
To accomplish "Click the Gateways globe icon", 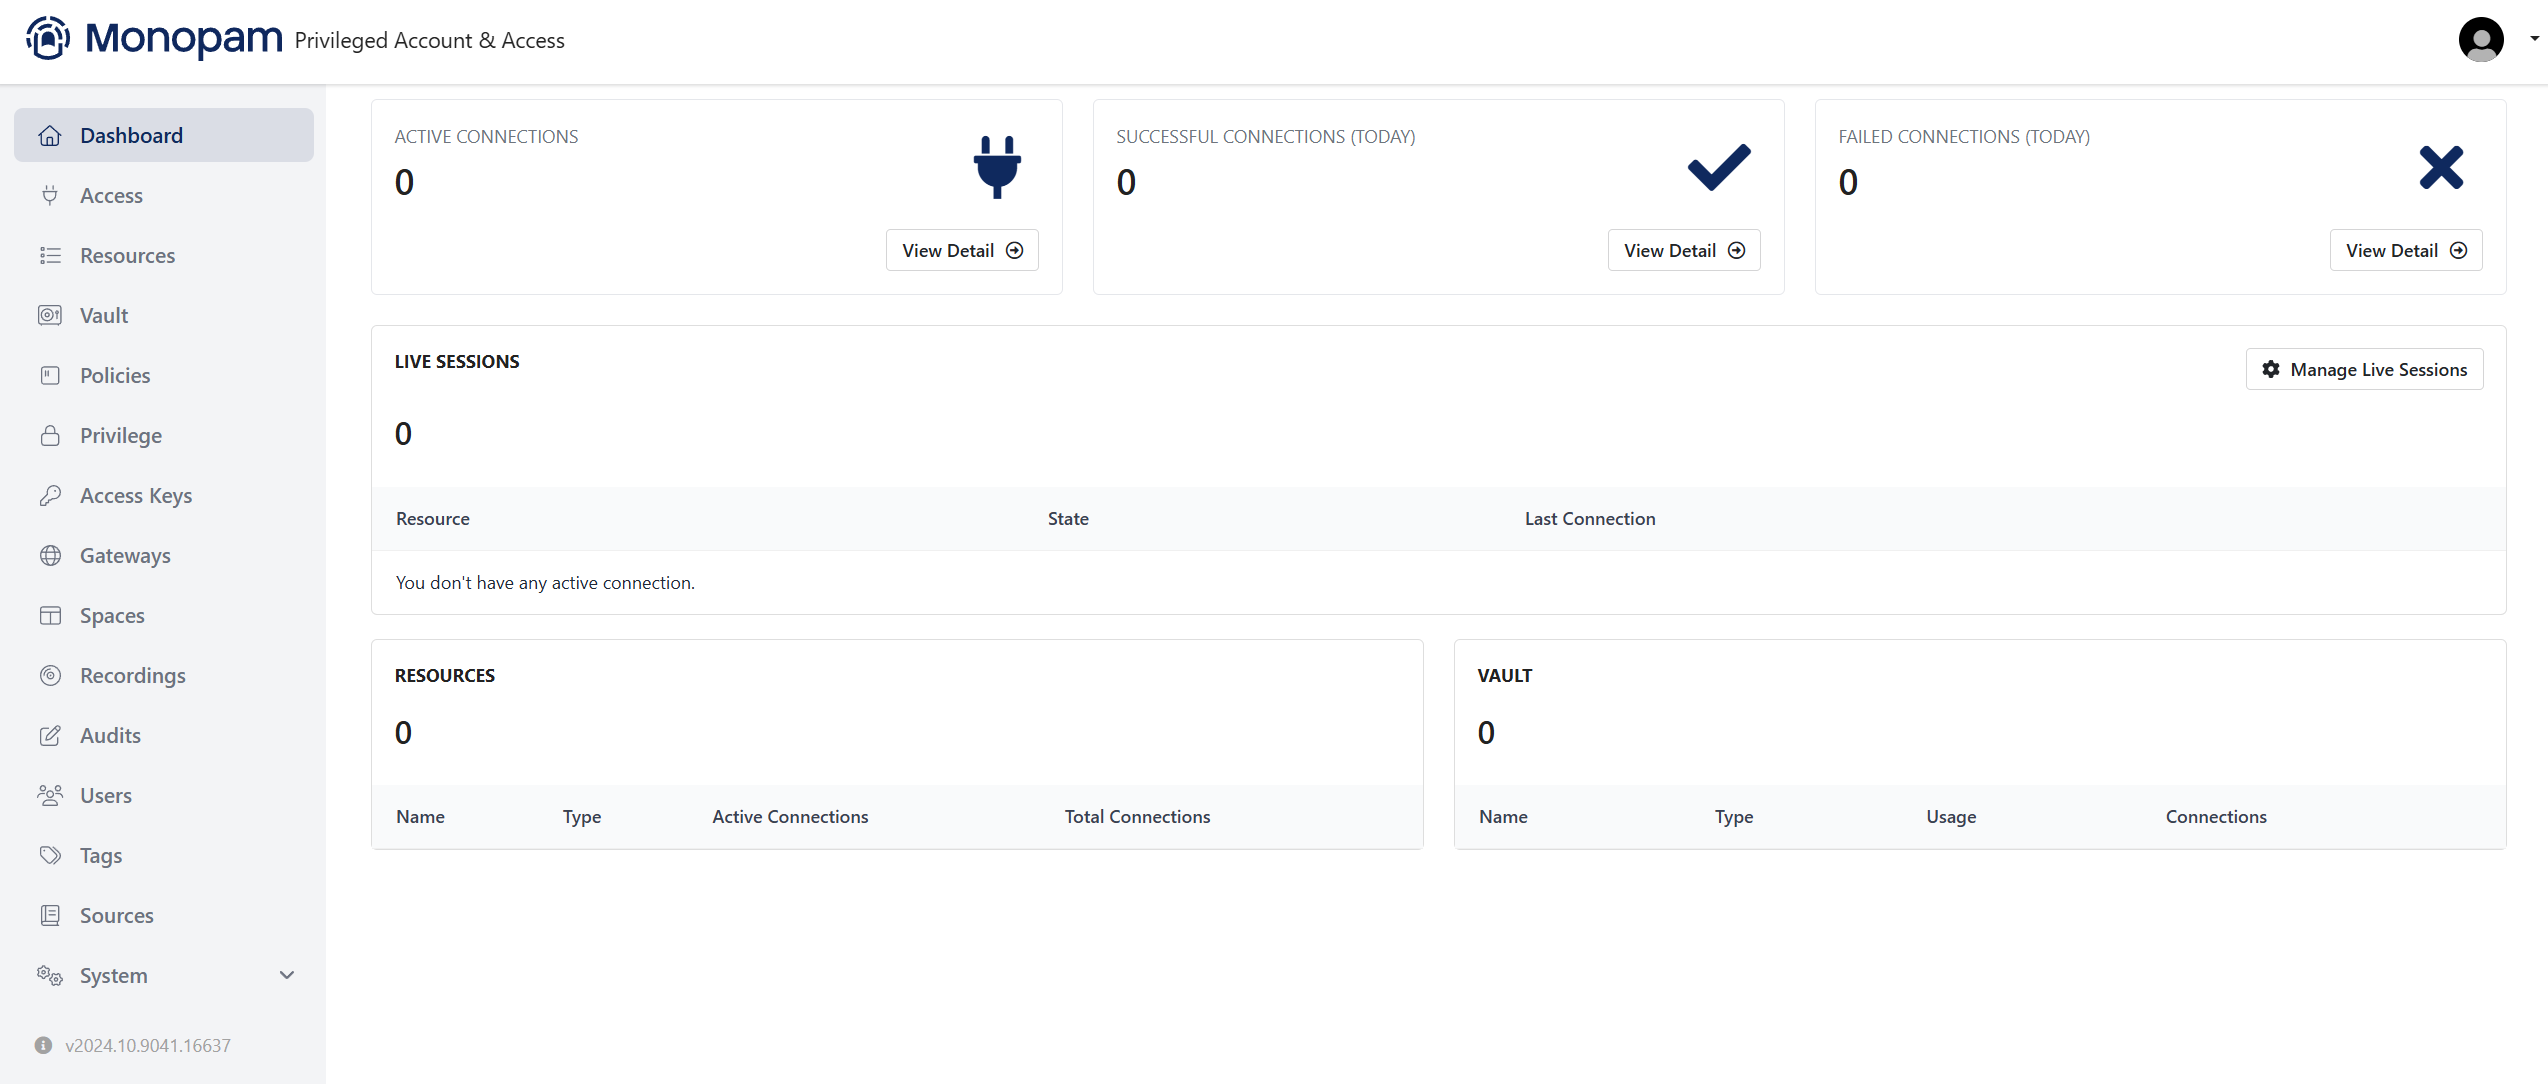I will (x=50, y=556).
